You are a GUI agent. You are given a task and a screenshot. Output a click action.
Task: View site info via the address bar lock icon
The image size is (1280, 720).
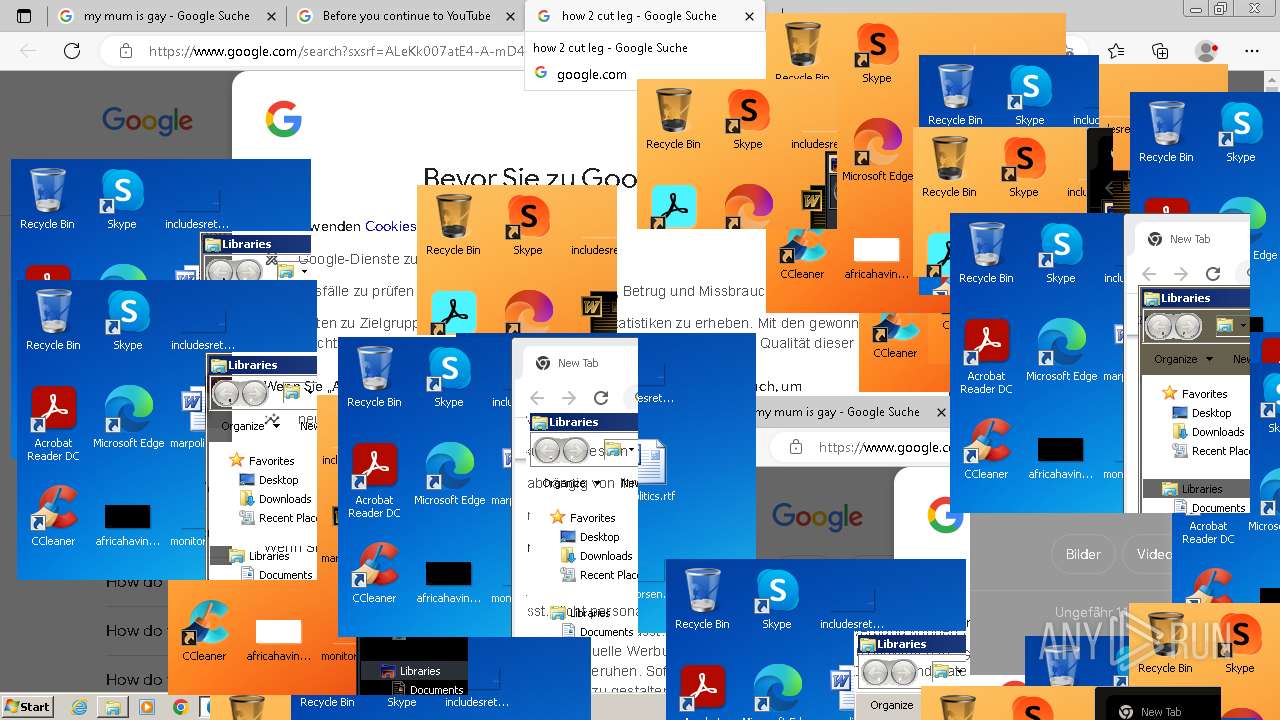[125, 51]
